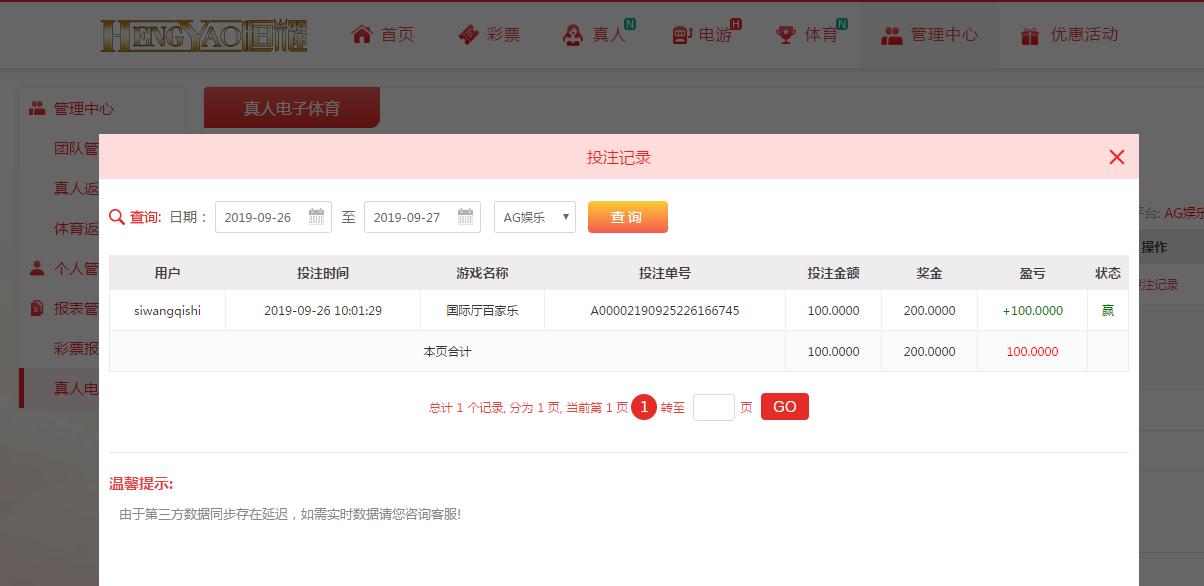Click username siwangqishi cell
The height and width of the screenshot is (586, 1204).
point(168,310)
